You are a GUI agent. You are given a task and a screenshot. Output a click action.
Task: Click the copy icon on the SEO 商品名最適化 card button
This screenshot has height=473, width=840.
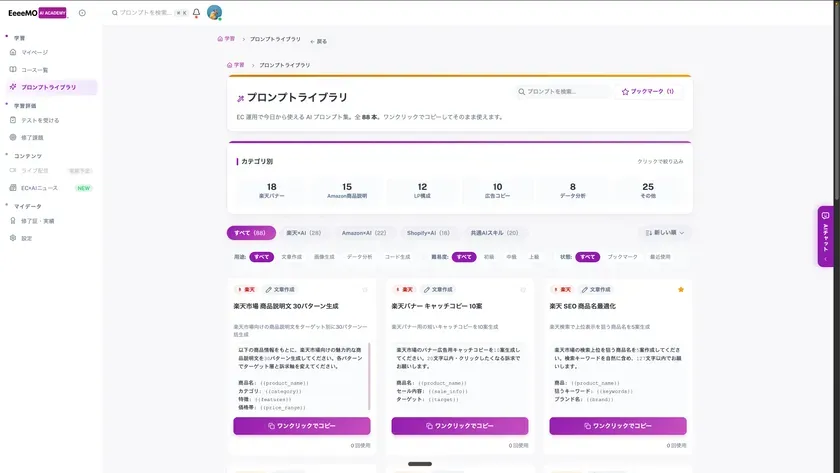587,426
